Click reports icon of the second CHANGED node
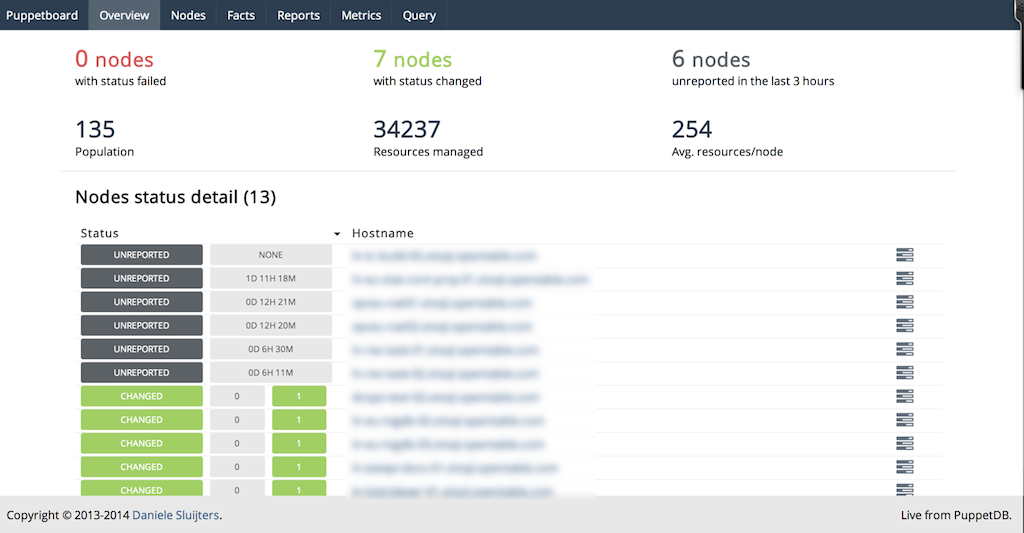Screen dimensions: 1024x533 [905, 420]
